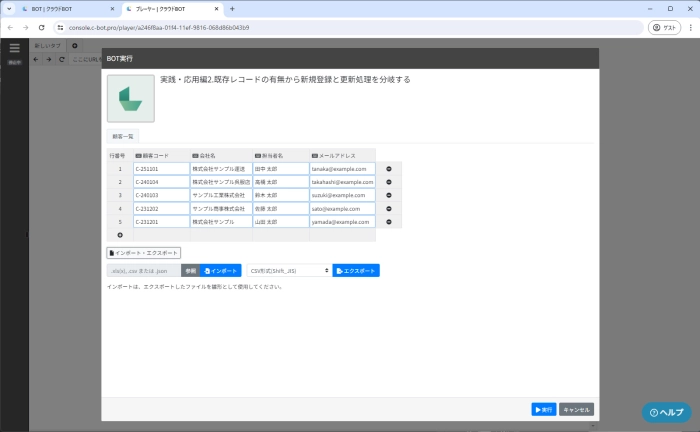Add a new row with the plus icon
Viewport: 700px width, 432px height.
click(x=120, y=234)
